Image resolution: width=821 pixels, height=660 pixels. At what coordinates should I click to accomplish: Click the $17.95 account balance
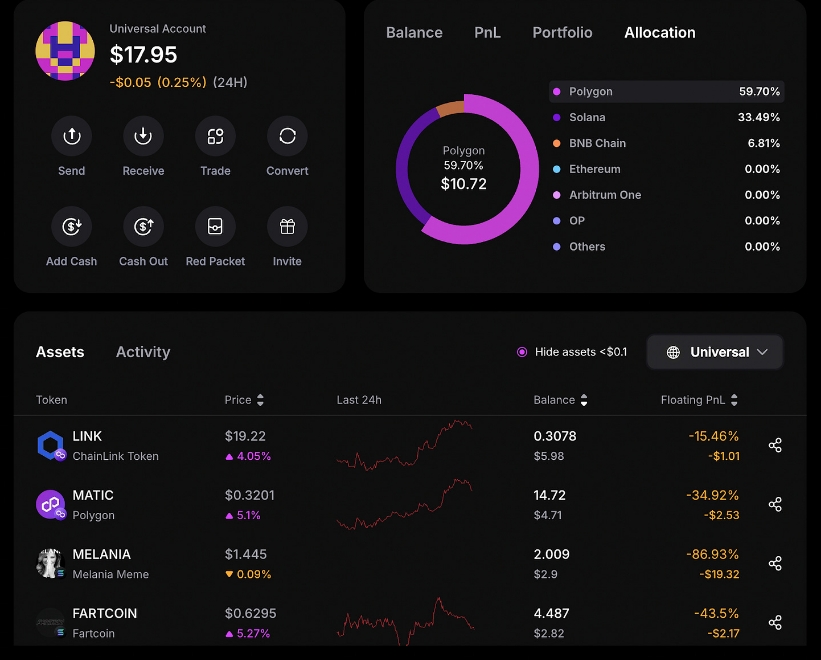[143, 54]
